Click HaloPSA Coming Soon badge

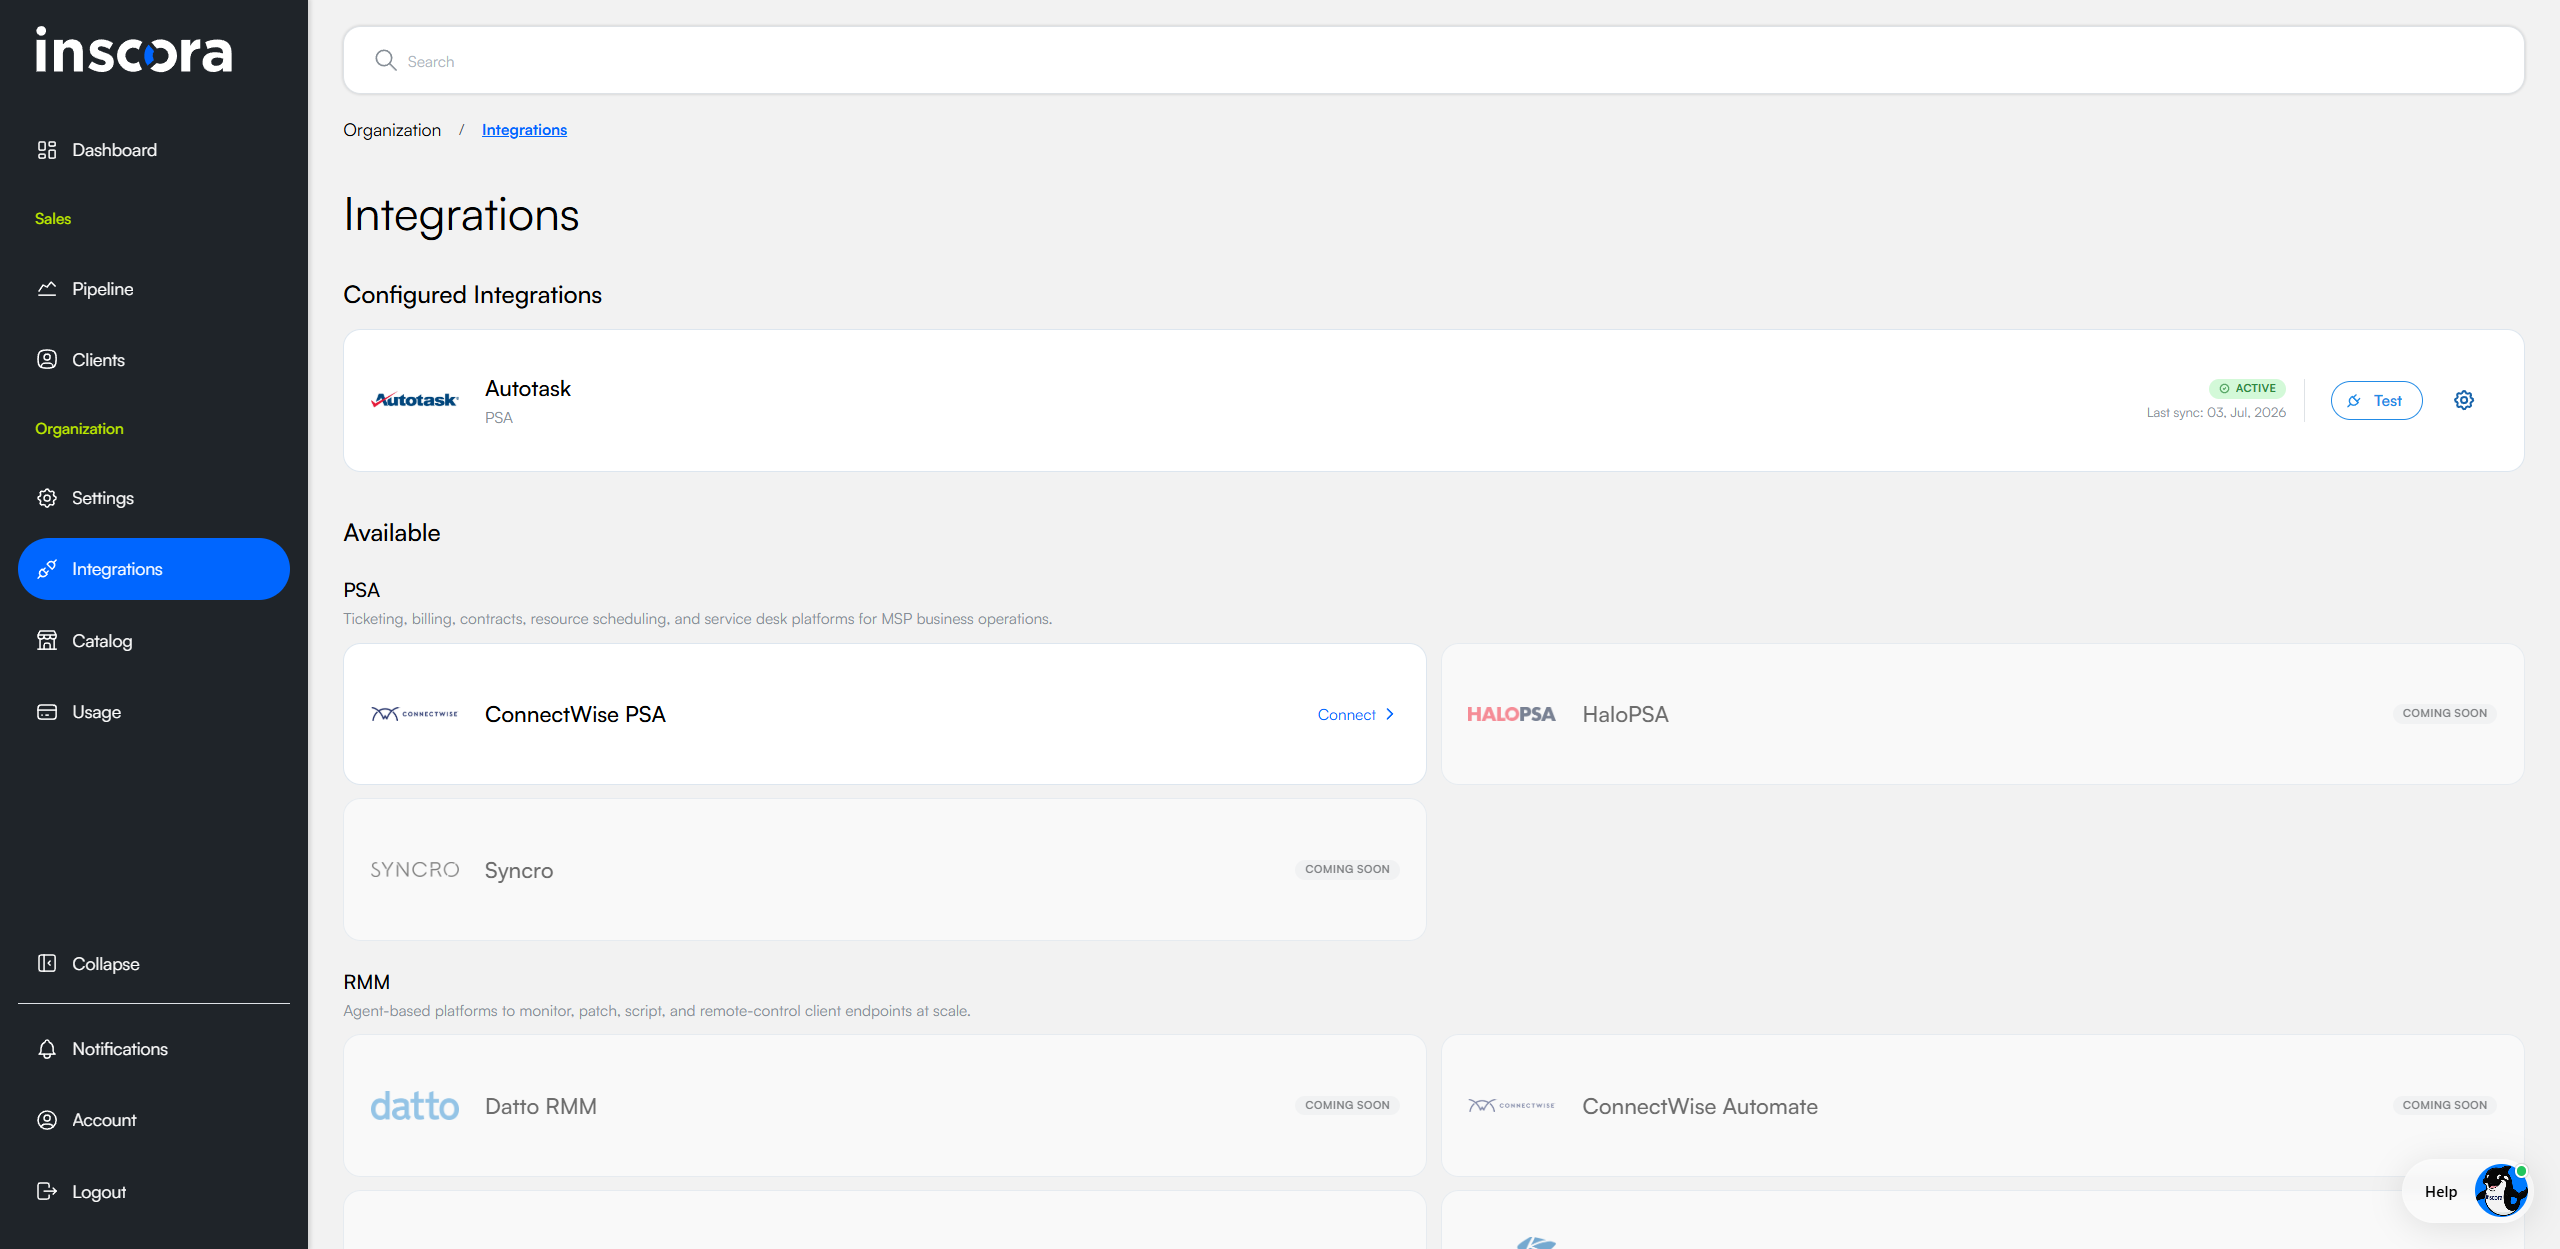tap(2444, 713)
